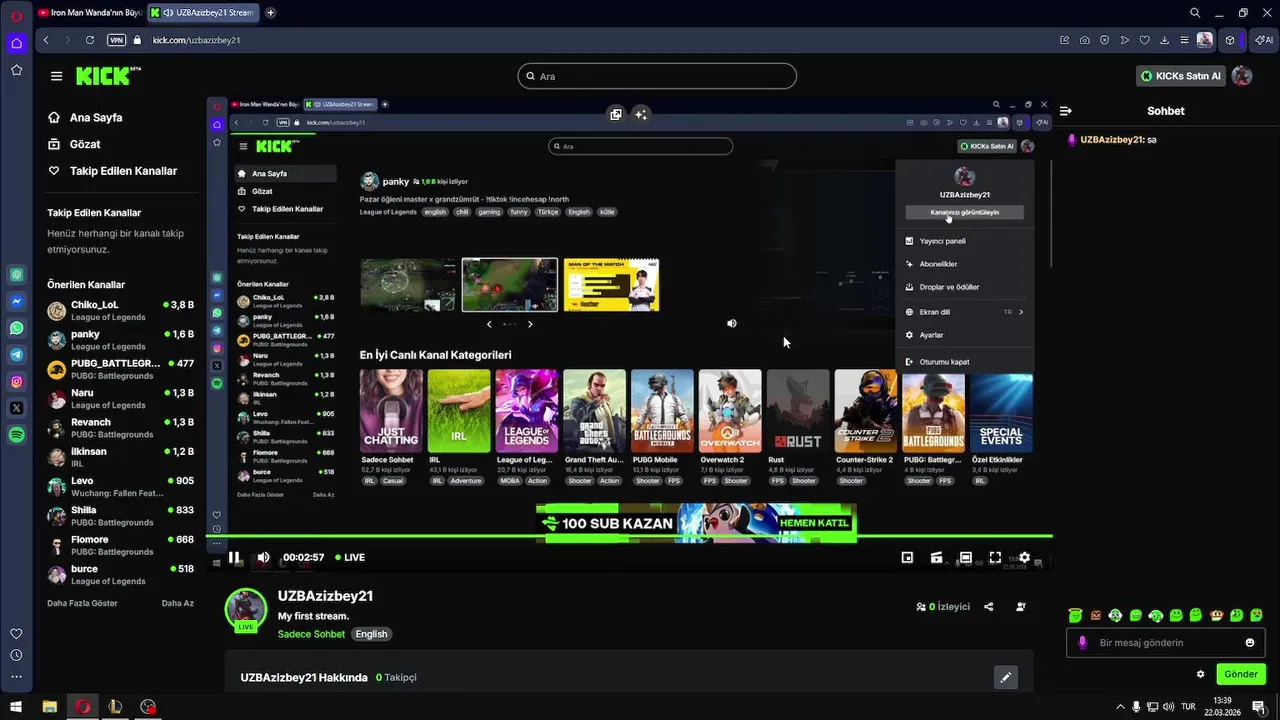Open Windows Start menu
Viewport: 1280px width, 720px height.
(x=16, y=707)
